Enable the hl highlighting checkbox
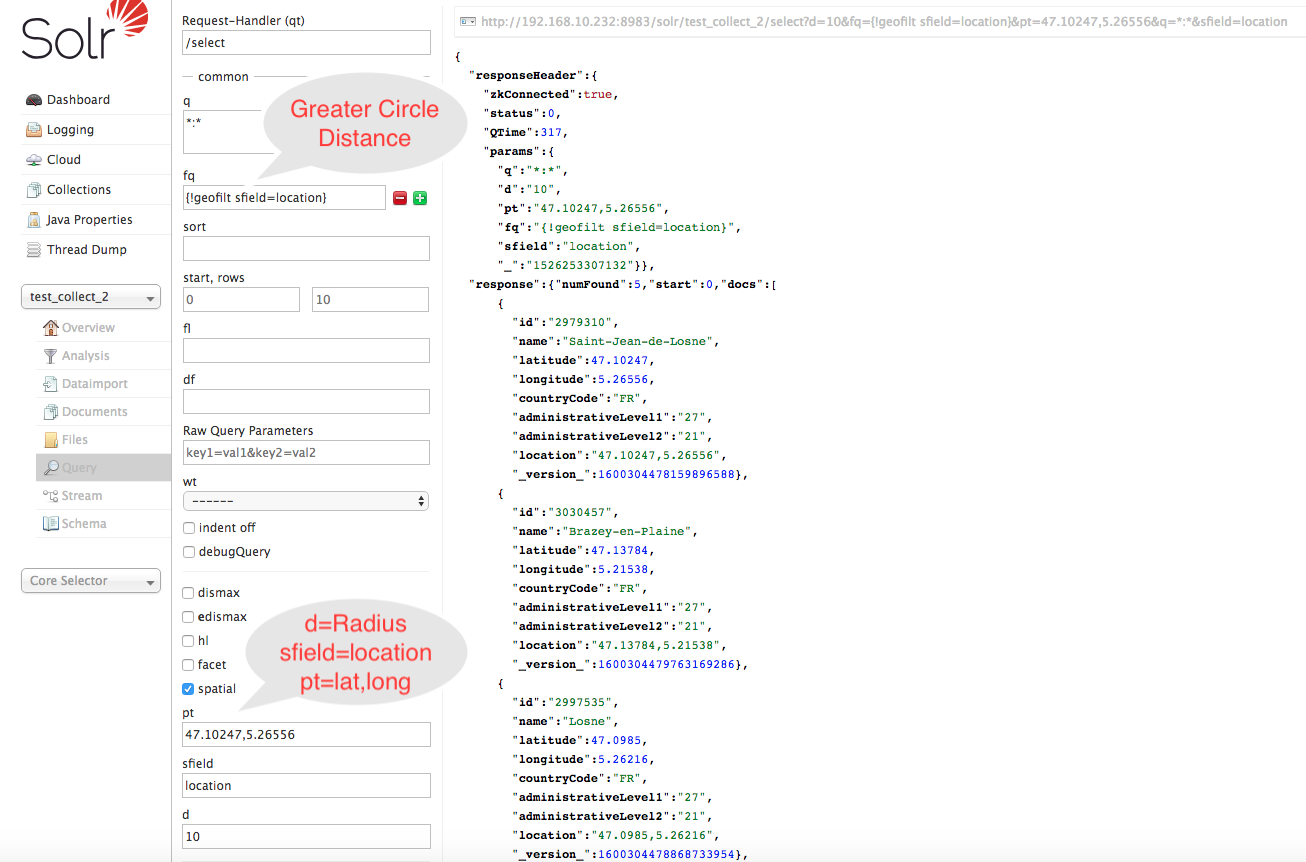Screen dimensions: 1306x862 point(189,641)
